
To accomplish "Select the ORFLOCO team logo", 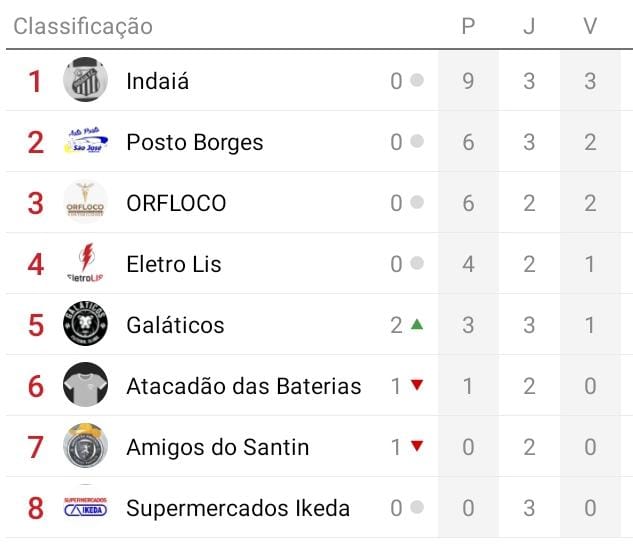I will click(x=85, y=203).
